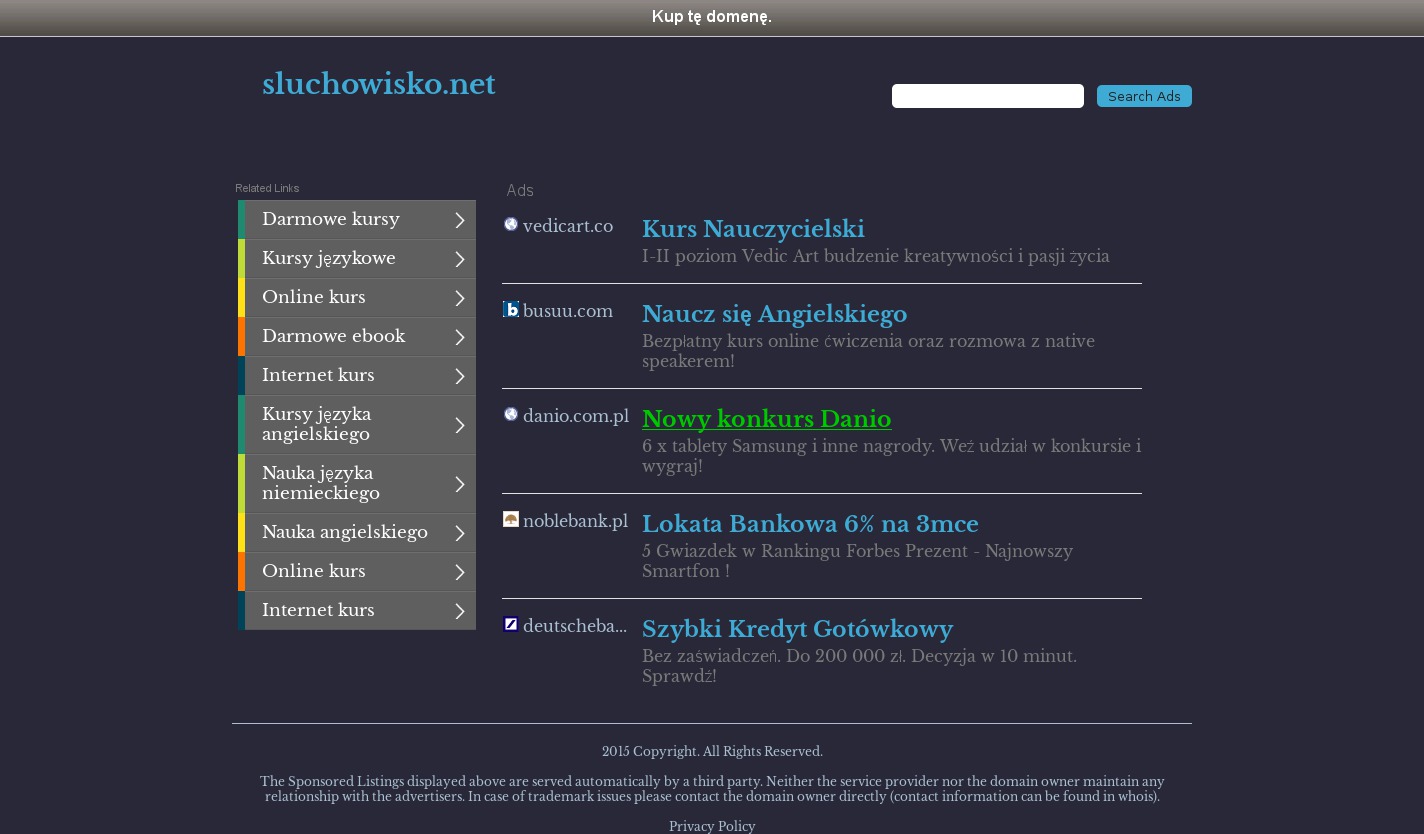
Task: Click the noblebank.pl favicon icon
Action: 511,520
